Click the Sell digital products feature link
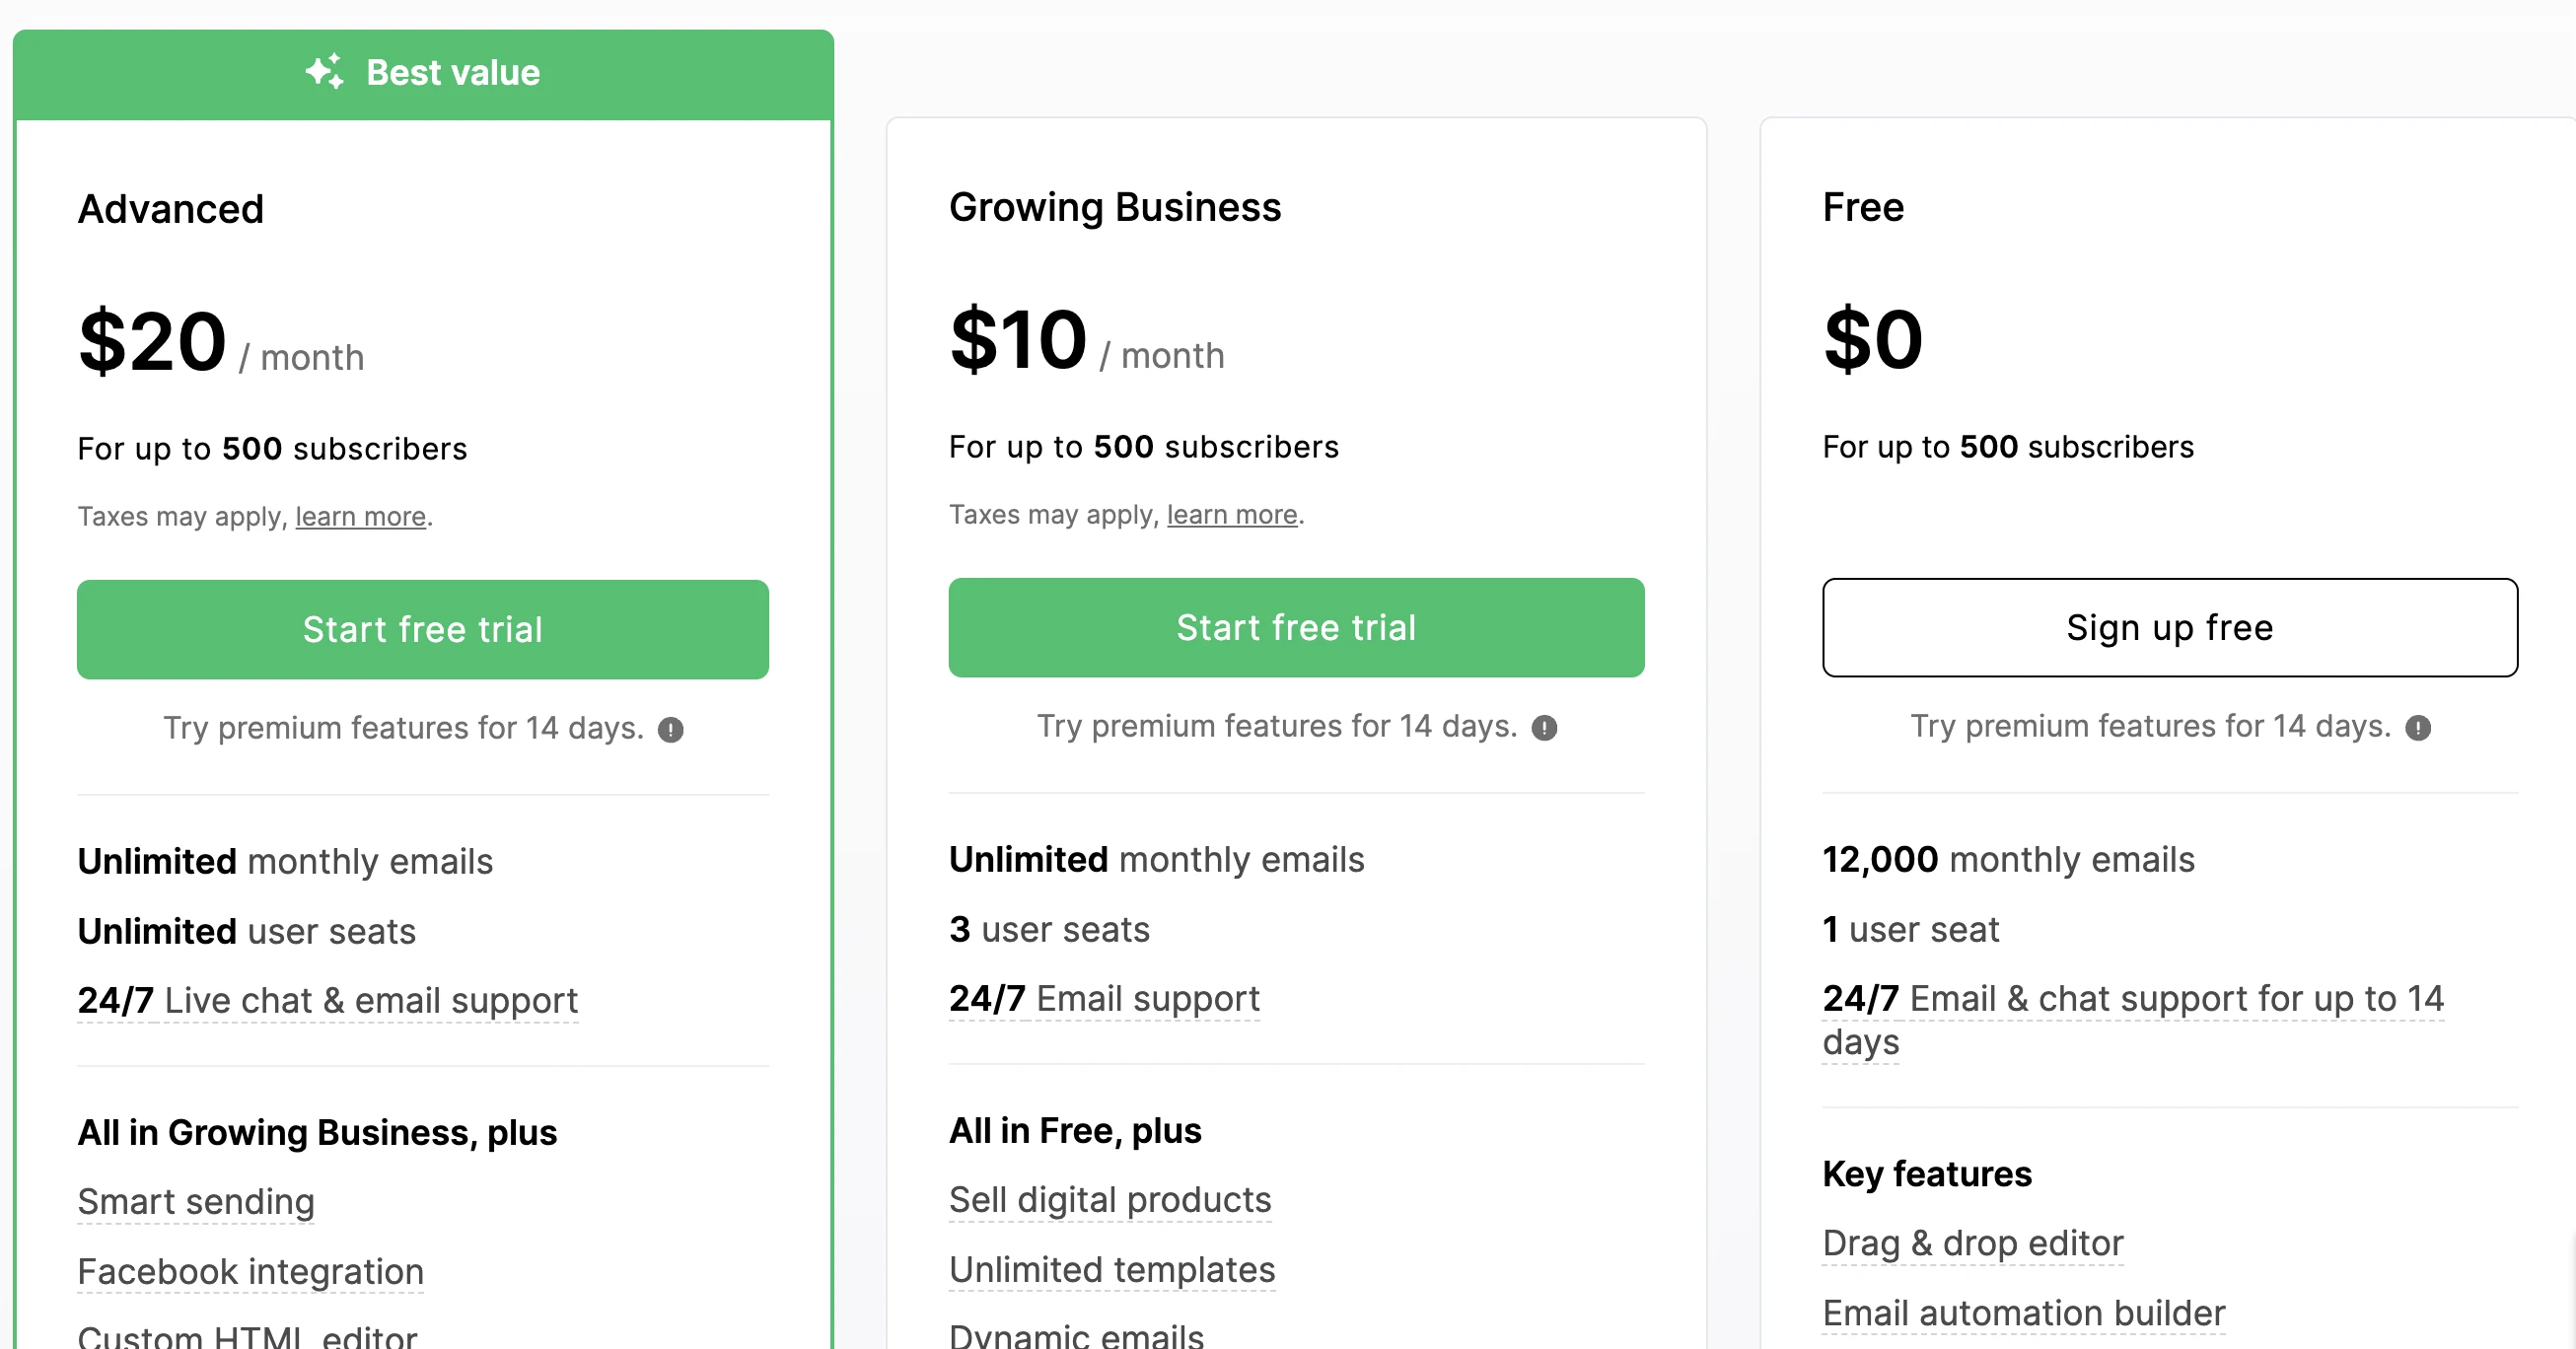The width and height of the screenshot is (2576, 1349). pyautogui.click(x=1110, y=1200)
